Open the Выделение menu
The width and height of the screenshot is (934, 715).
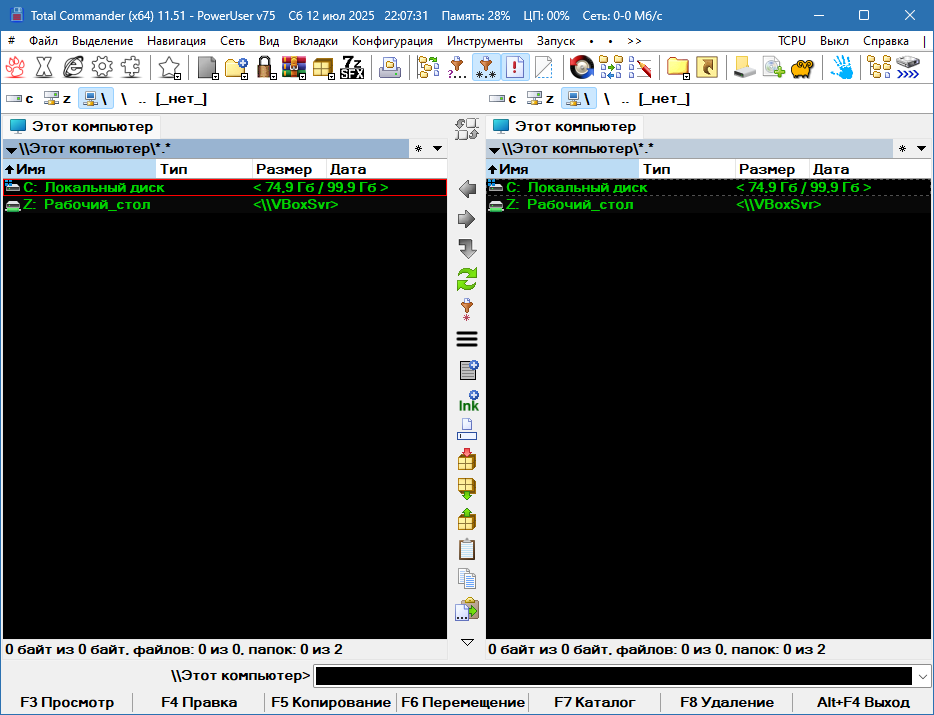point(102,41)
